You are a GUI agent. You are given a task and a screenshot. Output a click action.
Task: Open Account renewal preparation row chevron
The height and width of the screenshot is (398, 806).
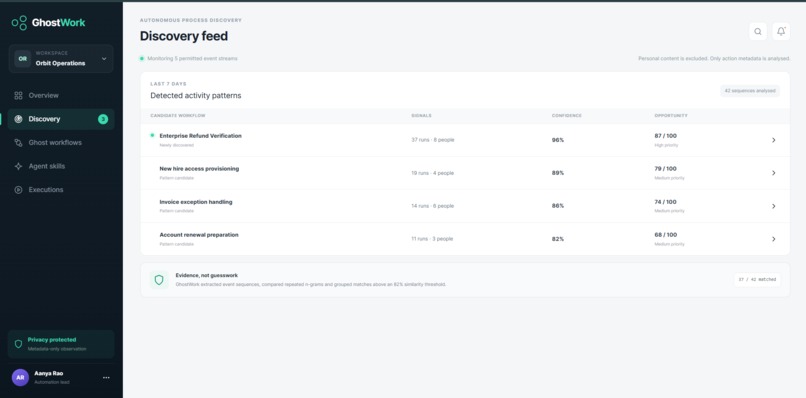pos(774,239)
